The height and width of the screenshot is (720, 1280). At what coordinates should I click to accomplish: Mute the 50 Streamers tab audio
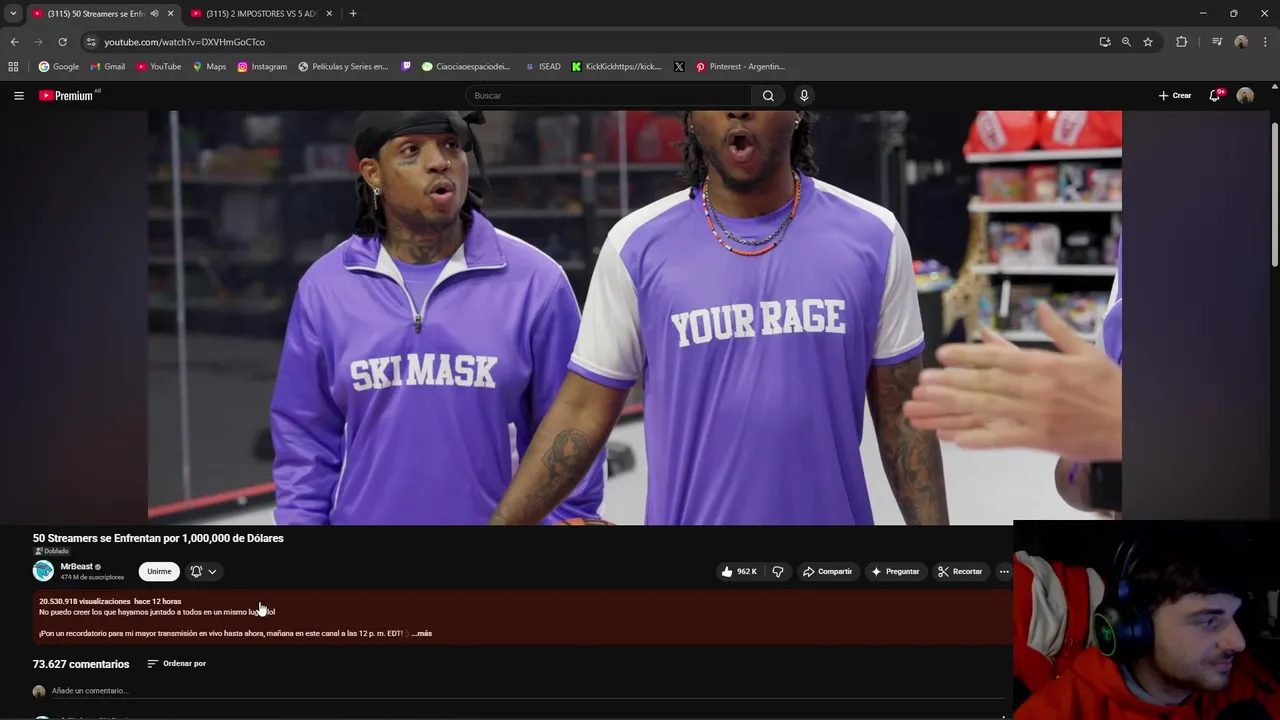[154, 14]
